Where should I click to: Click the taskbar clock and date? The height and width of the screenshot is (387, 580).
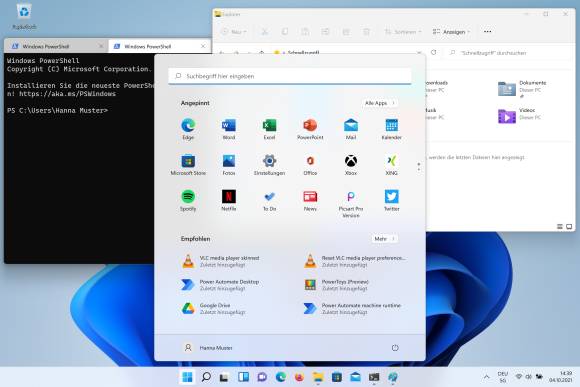pos(561,377)
